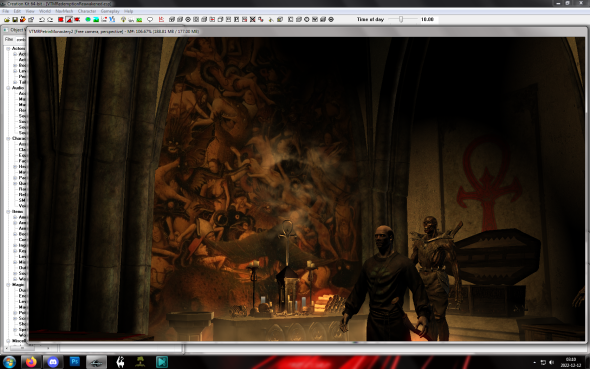The height and width of the screenshot is (369, 590).
Task: Click the crossed-out X toolbar icon
Action: point(252,20)
